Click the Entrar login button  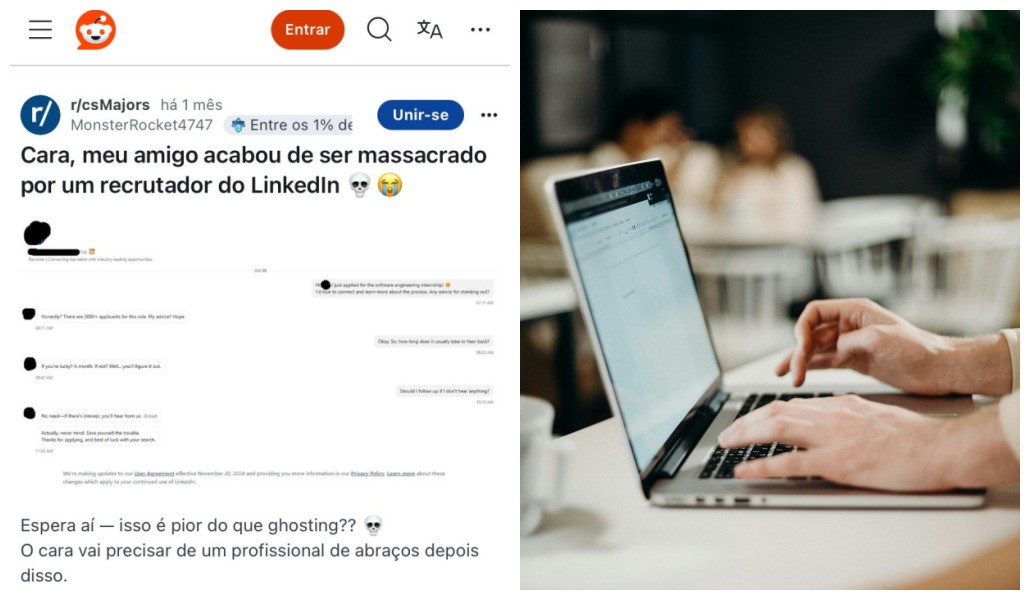point(307,30)
